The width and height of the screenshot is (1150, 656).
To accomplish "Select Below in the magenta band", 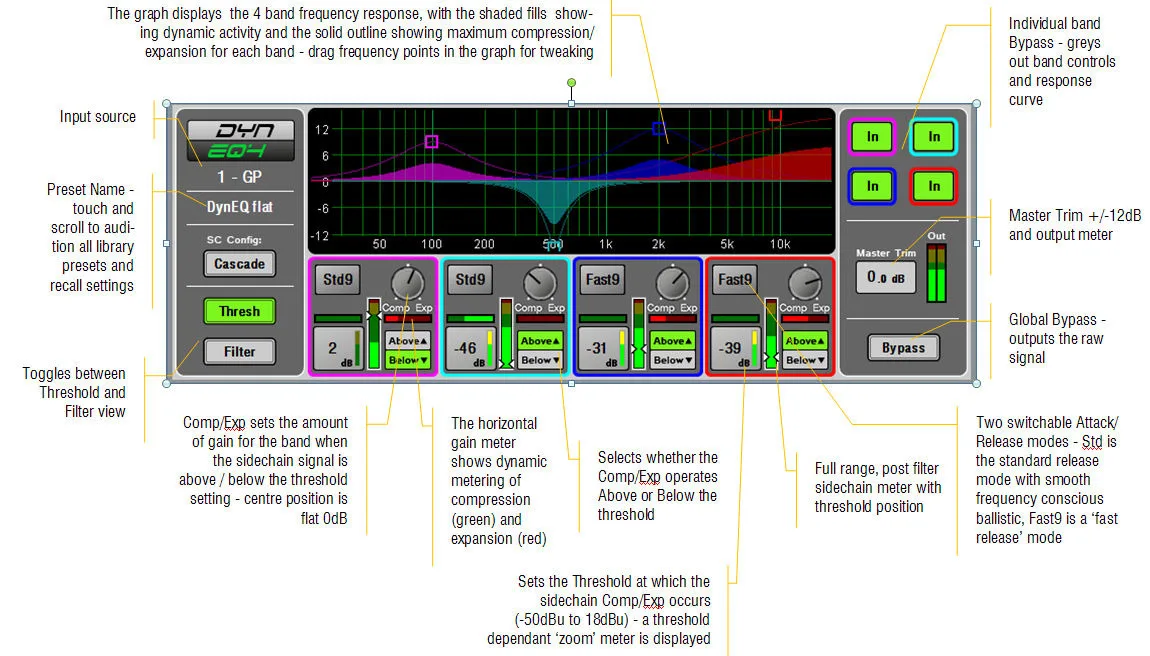I will [408, 360].
